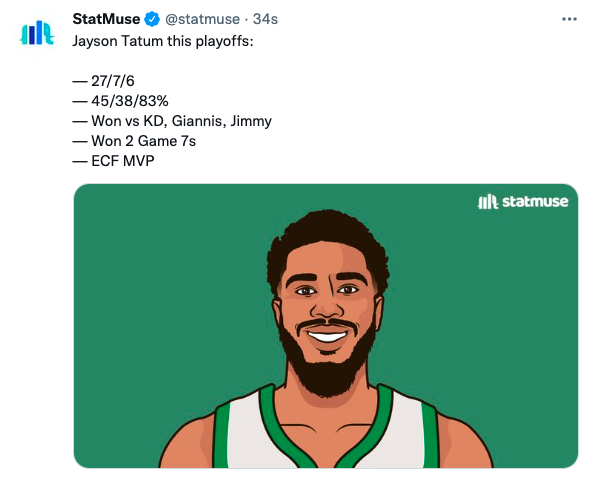Click the statmuse bars logo in the image watermark
Image resolution: width=595 pixels, height=477 pixels.
[487, 202]
